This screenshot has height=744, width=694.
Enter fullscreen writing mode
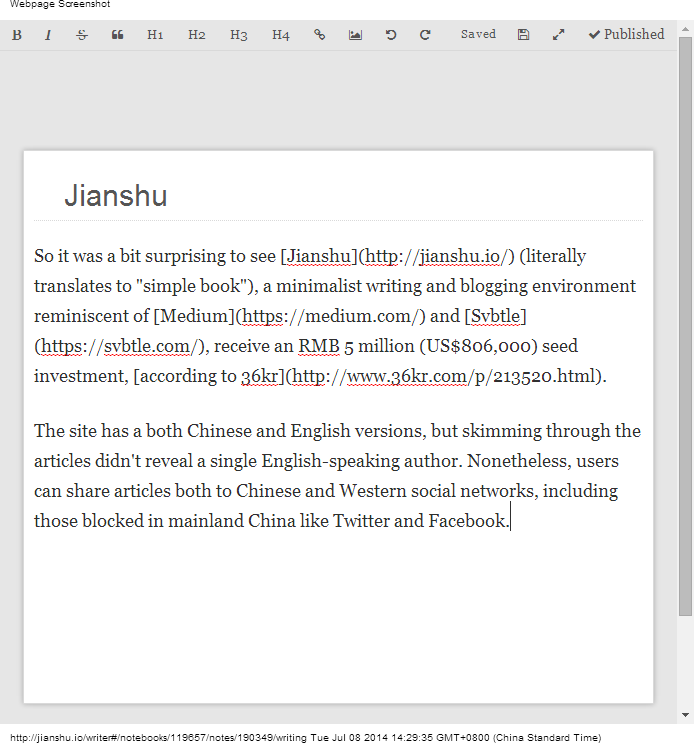(558, 35)
